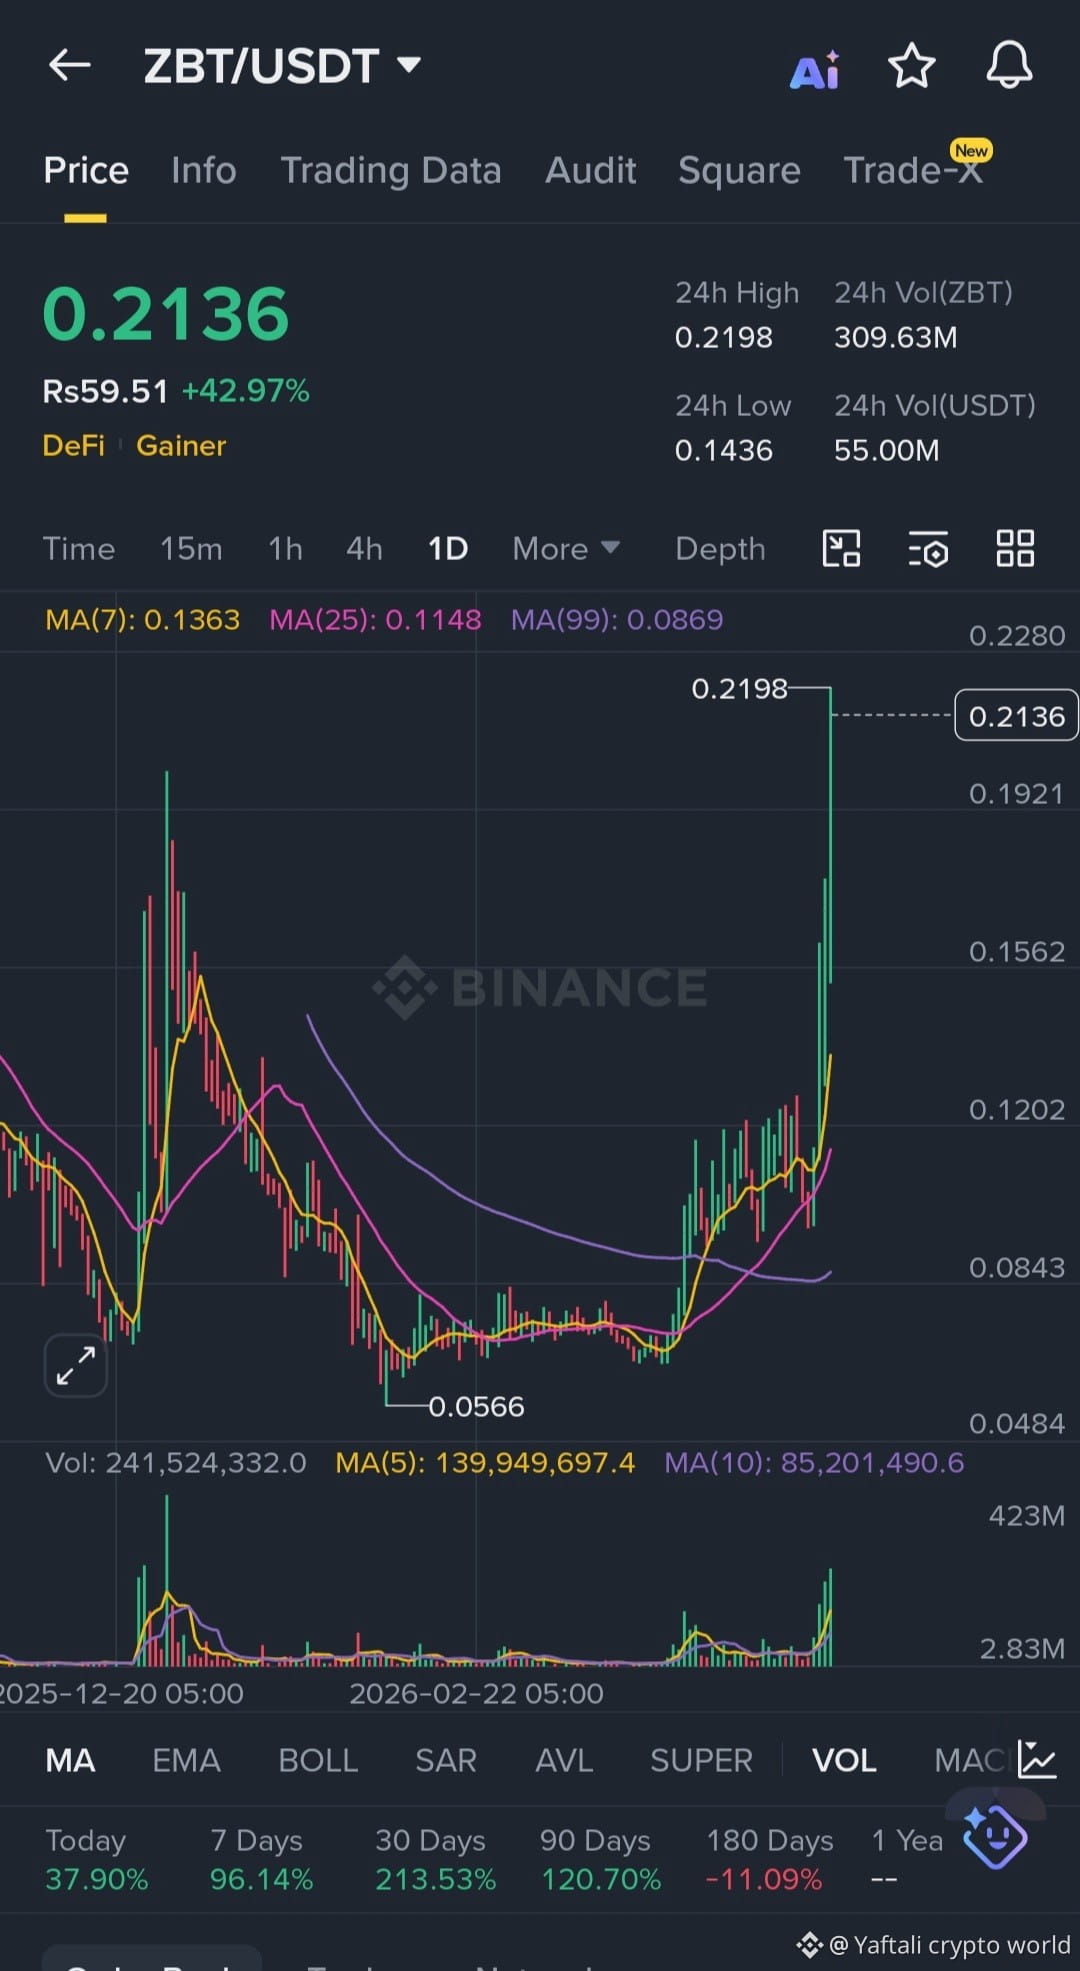Select the 1D interval

click(x=448, y=549)
